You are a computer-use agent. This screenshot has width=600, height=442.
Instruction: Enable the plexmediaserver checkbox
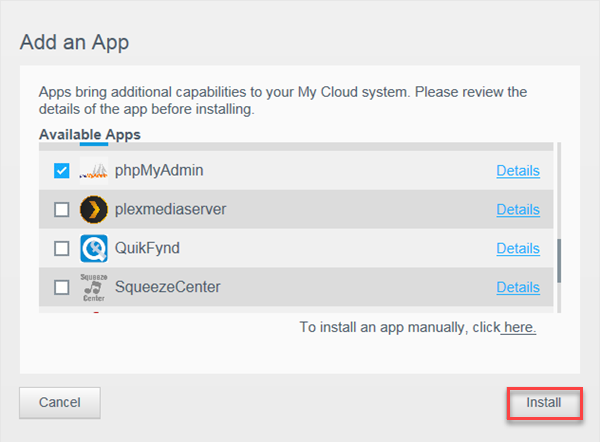click(x=62, y=210)
